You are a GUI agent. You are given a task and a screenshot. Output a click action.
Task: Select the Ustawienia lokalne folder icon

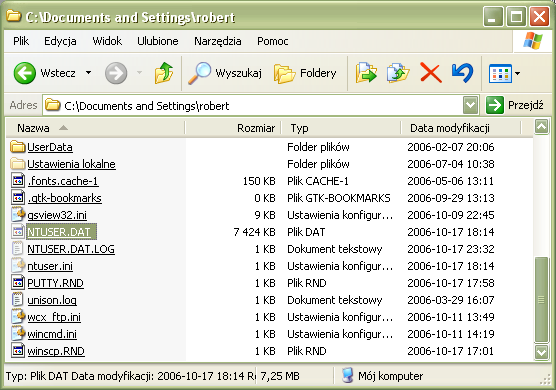coord(17,164)
